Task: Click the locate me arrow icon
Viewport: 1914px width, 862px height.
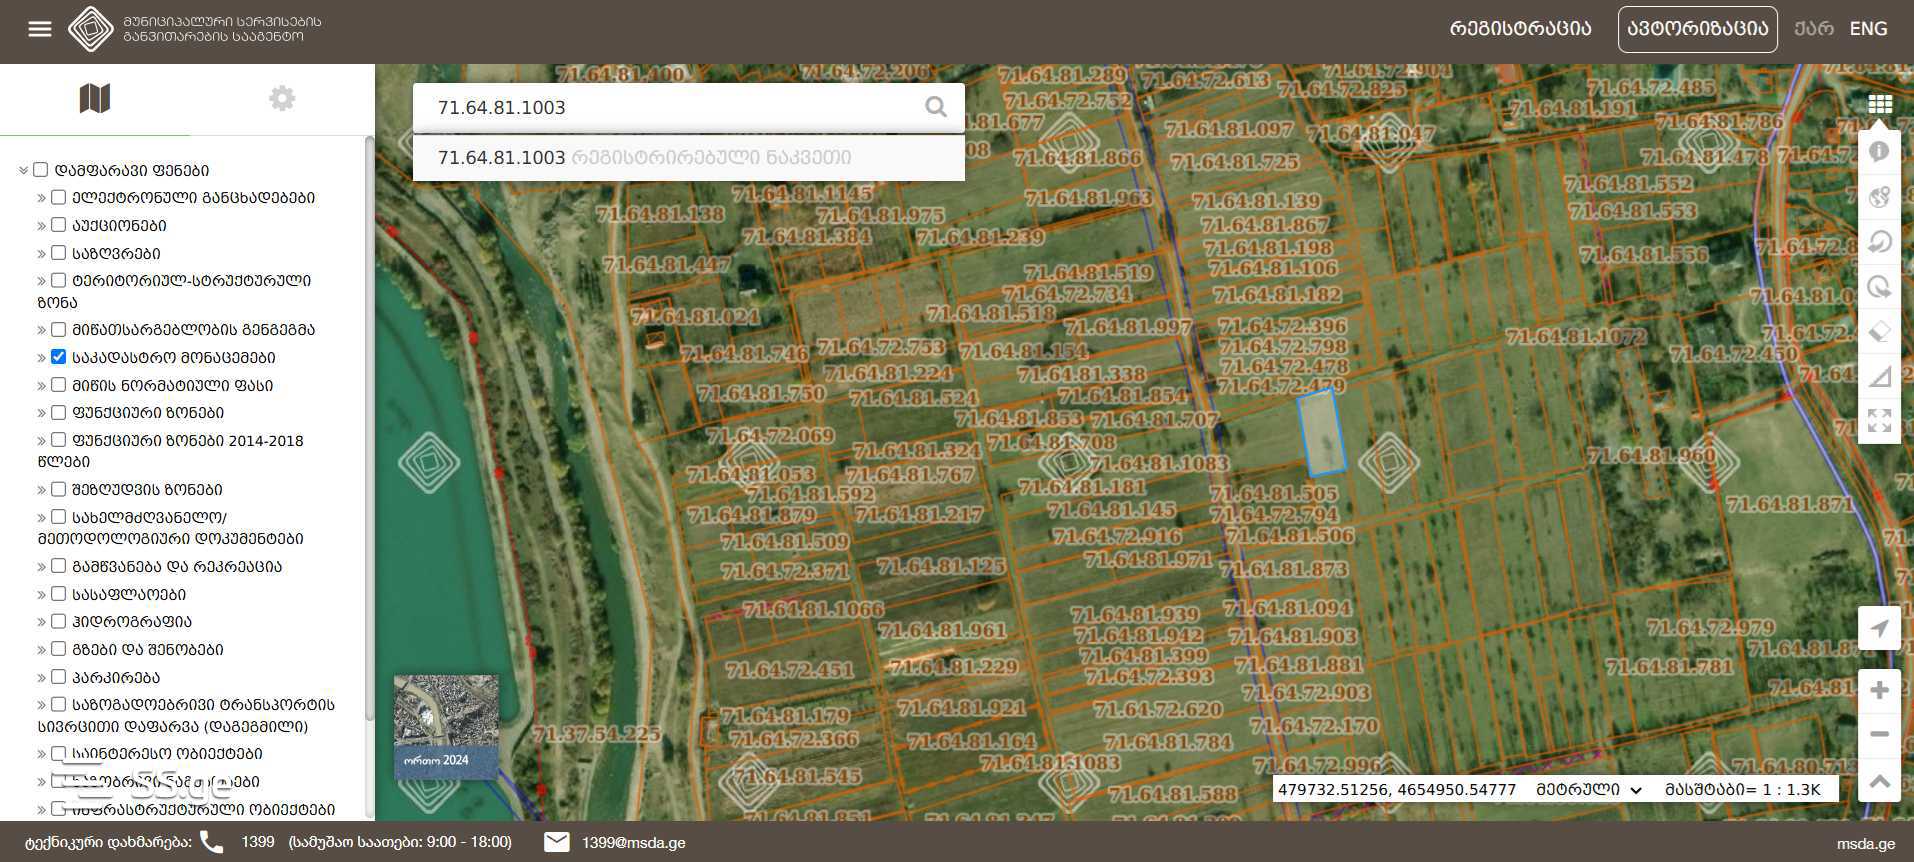Action: pyautogui.click(x=1879, y=628)
